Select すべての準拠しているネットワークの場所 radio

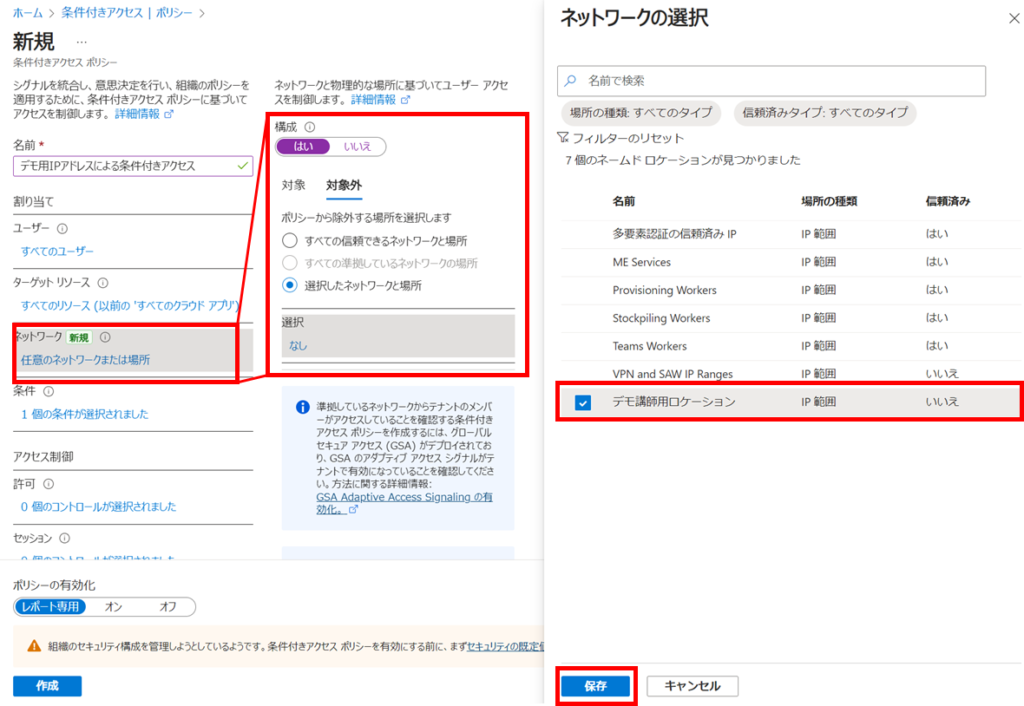pyautogui.click(x=289, y=263)
